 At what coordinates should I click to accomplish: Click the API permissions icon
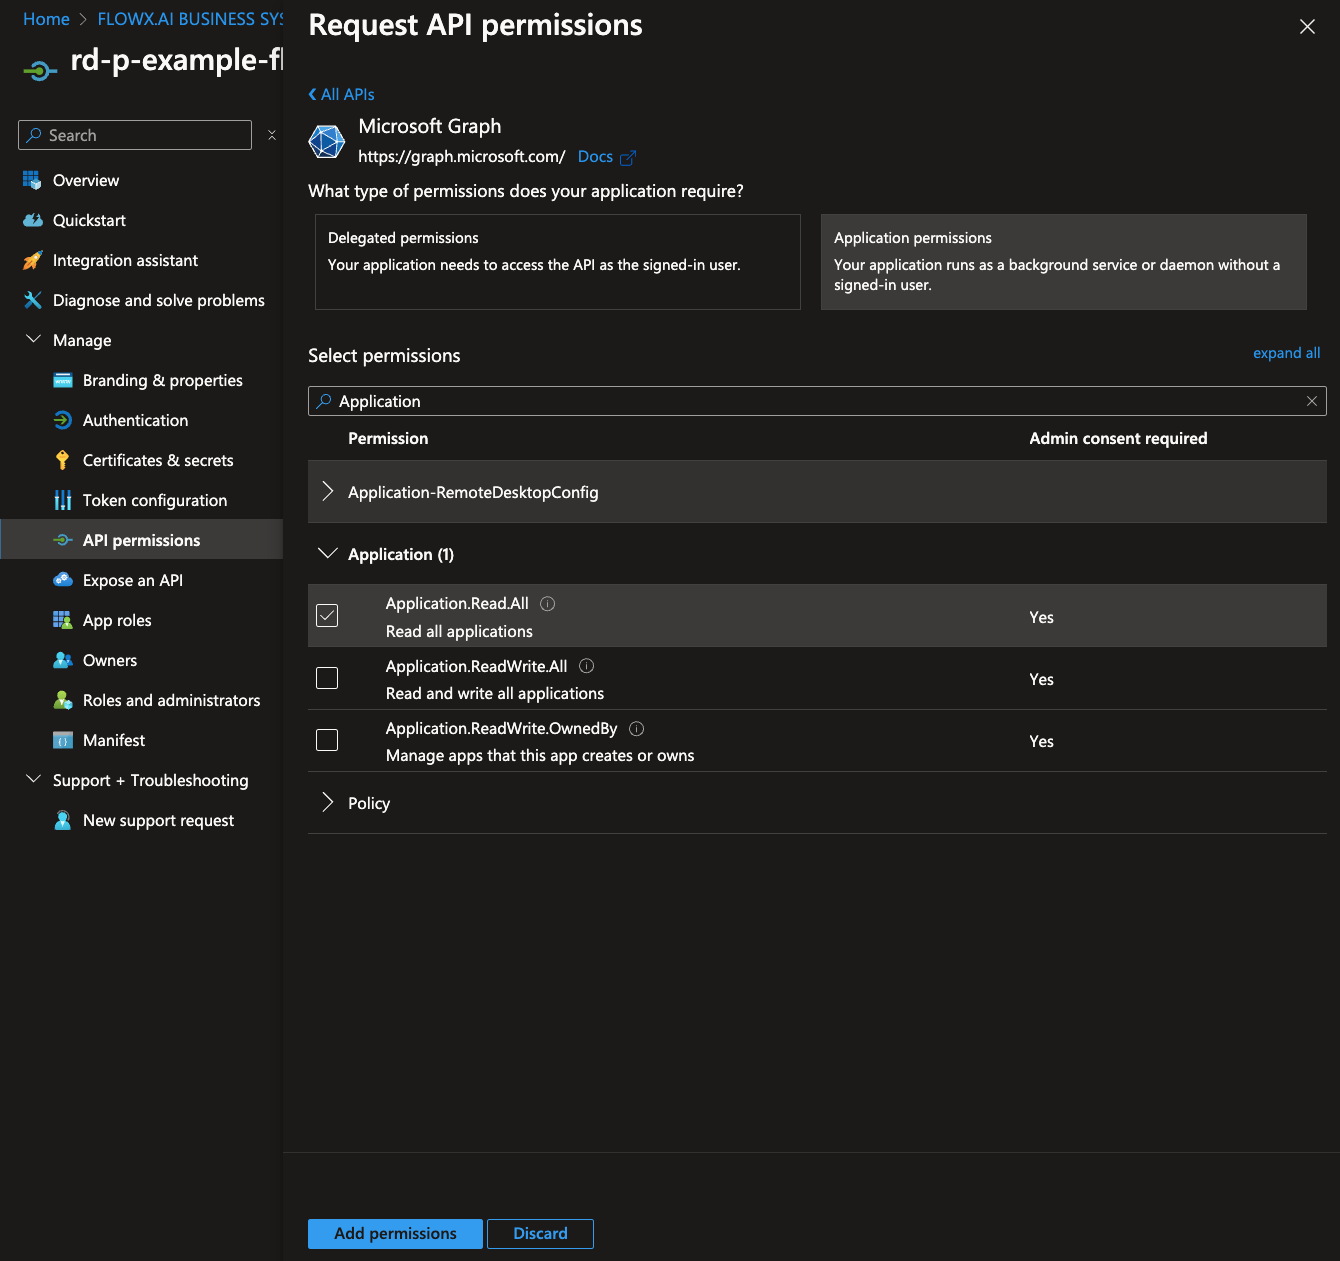tap(62, 540)
